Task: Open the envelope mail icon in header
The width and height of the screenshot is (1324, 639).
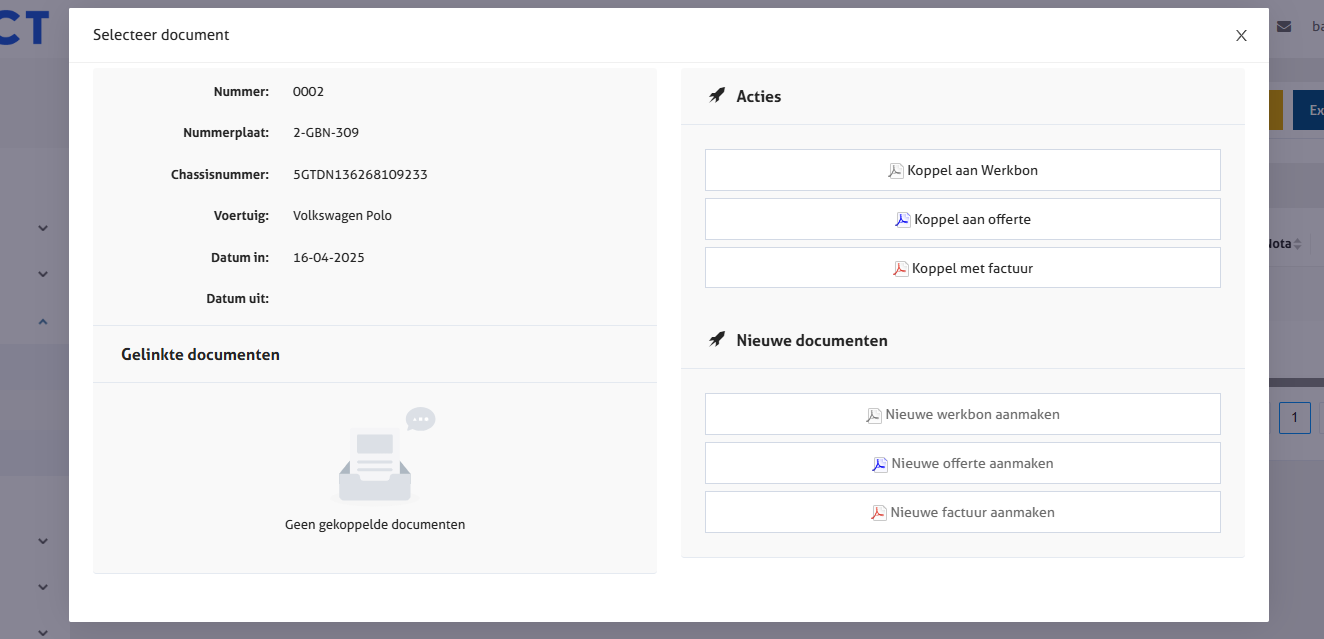Action: coord(1284,27)
